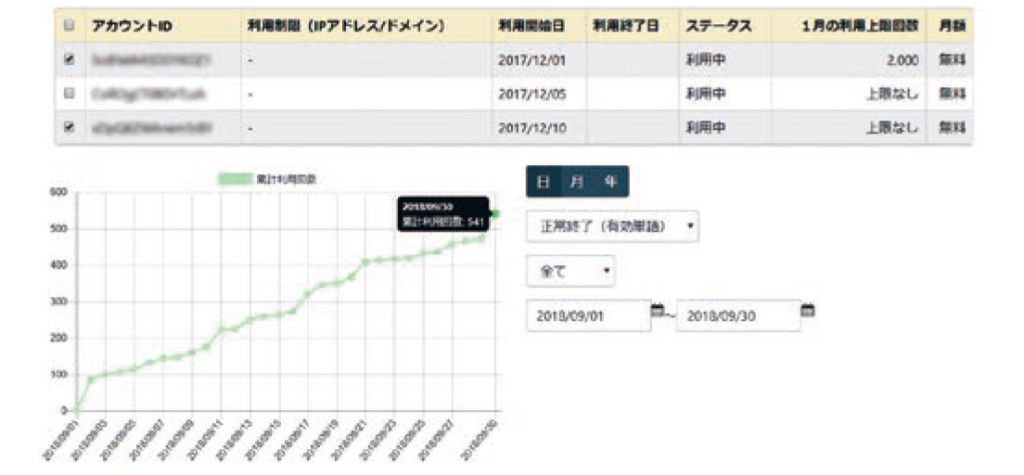
Task: Switch chart to 月 (monthly) view
Action: pos(576,181)
